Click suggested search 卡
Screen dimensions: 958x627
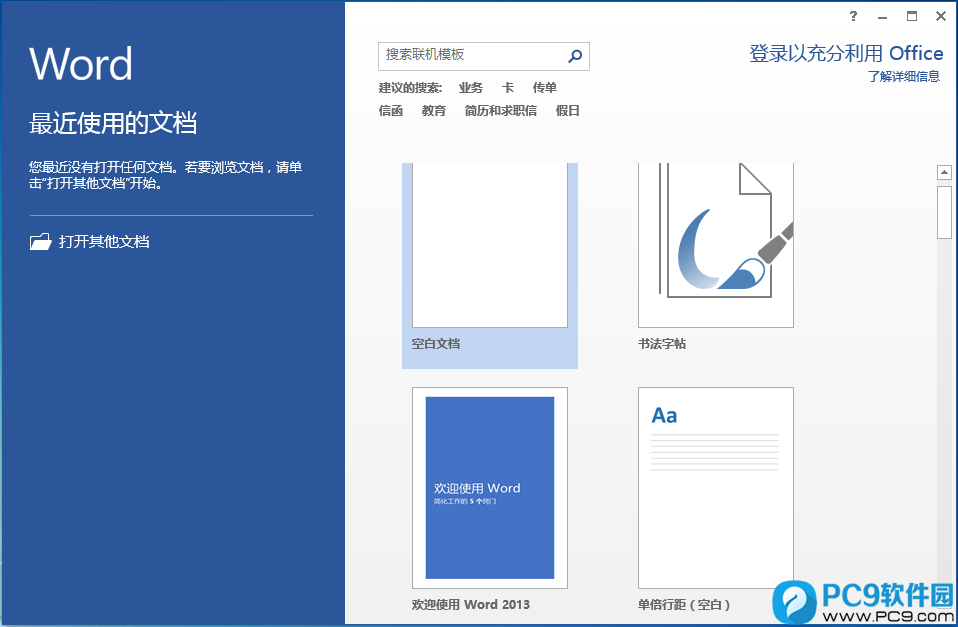pos(508,88)
